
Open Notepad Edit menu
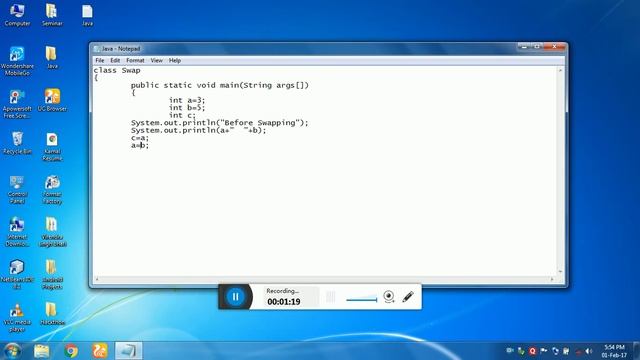point(115,60)
